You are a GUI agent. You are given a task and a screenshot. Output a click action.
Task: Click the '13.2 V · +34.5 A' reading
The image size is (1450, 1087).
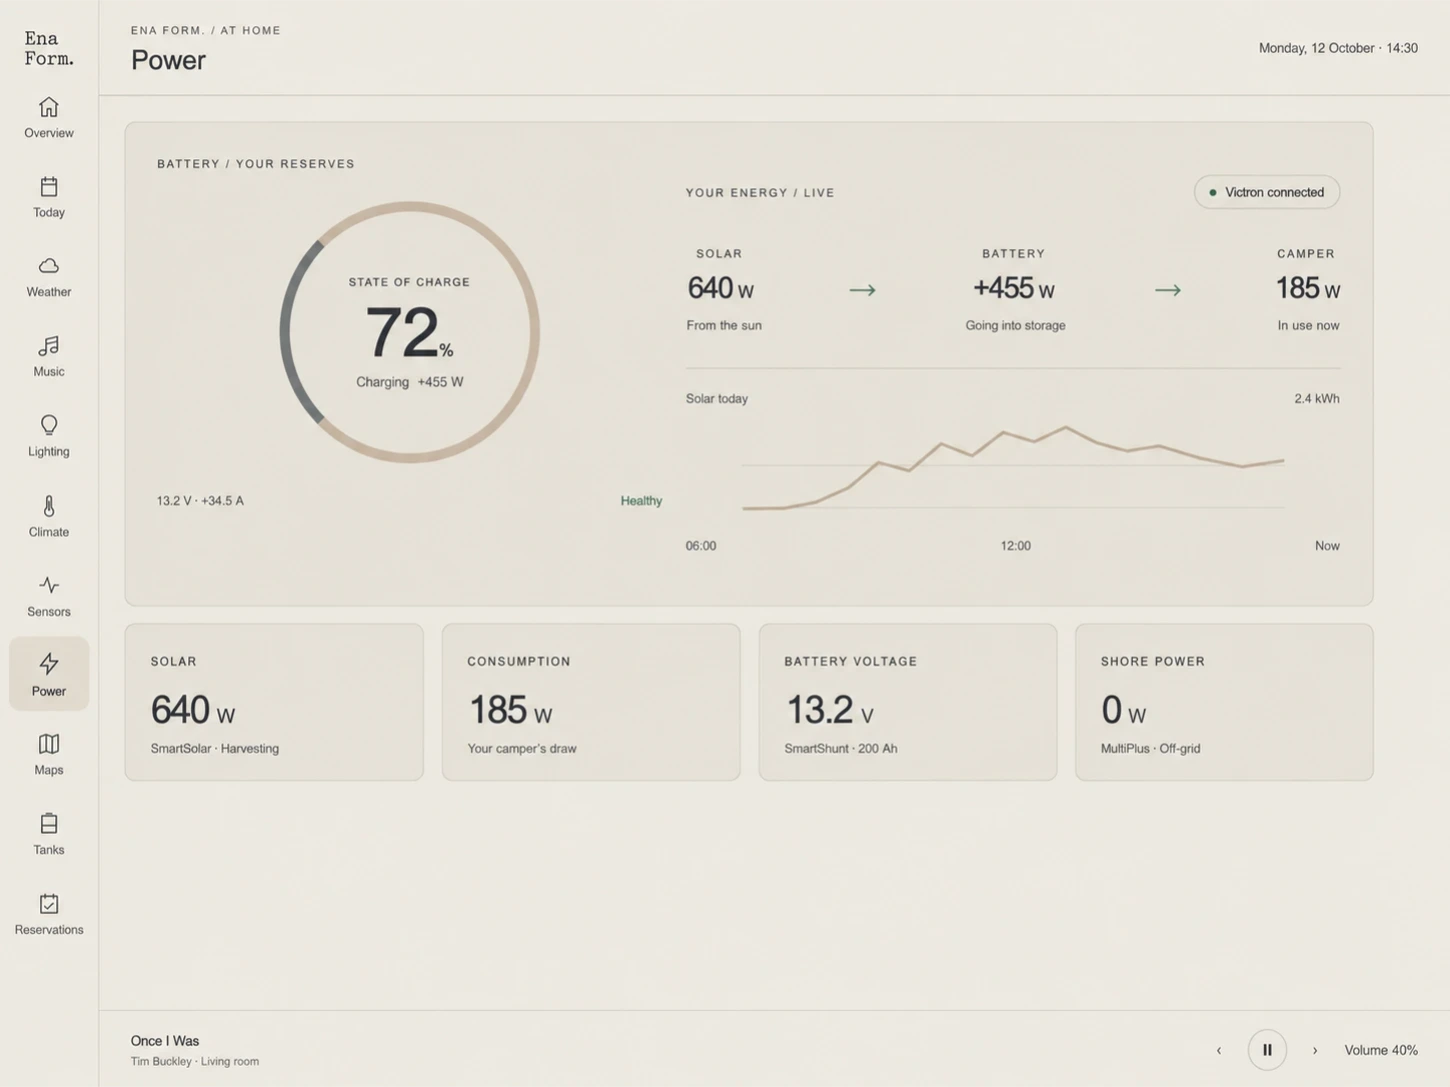point(200,501)
